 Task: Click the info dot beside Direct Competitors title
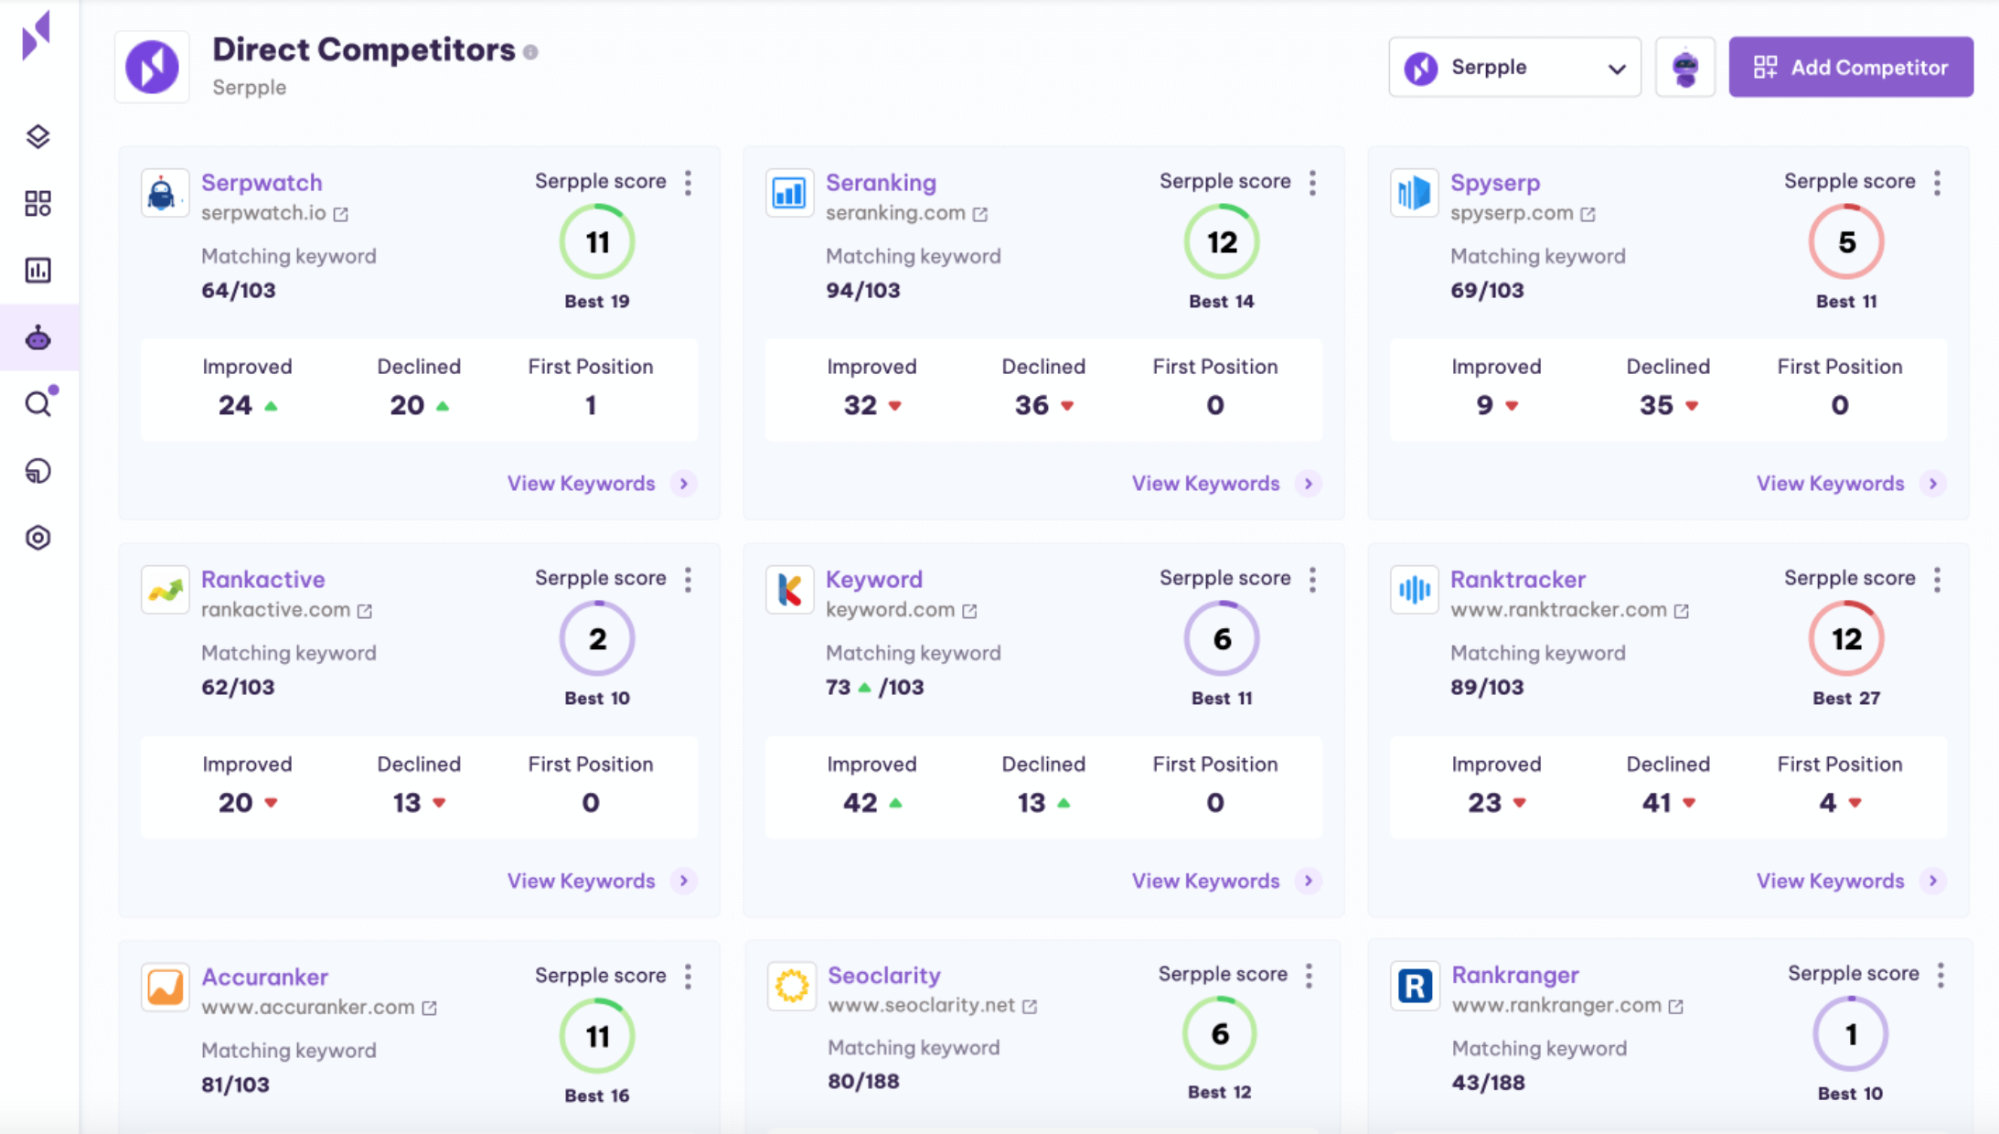click(530, 52)
